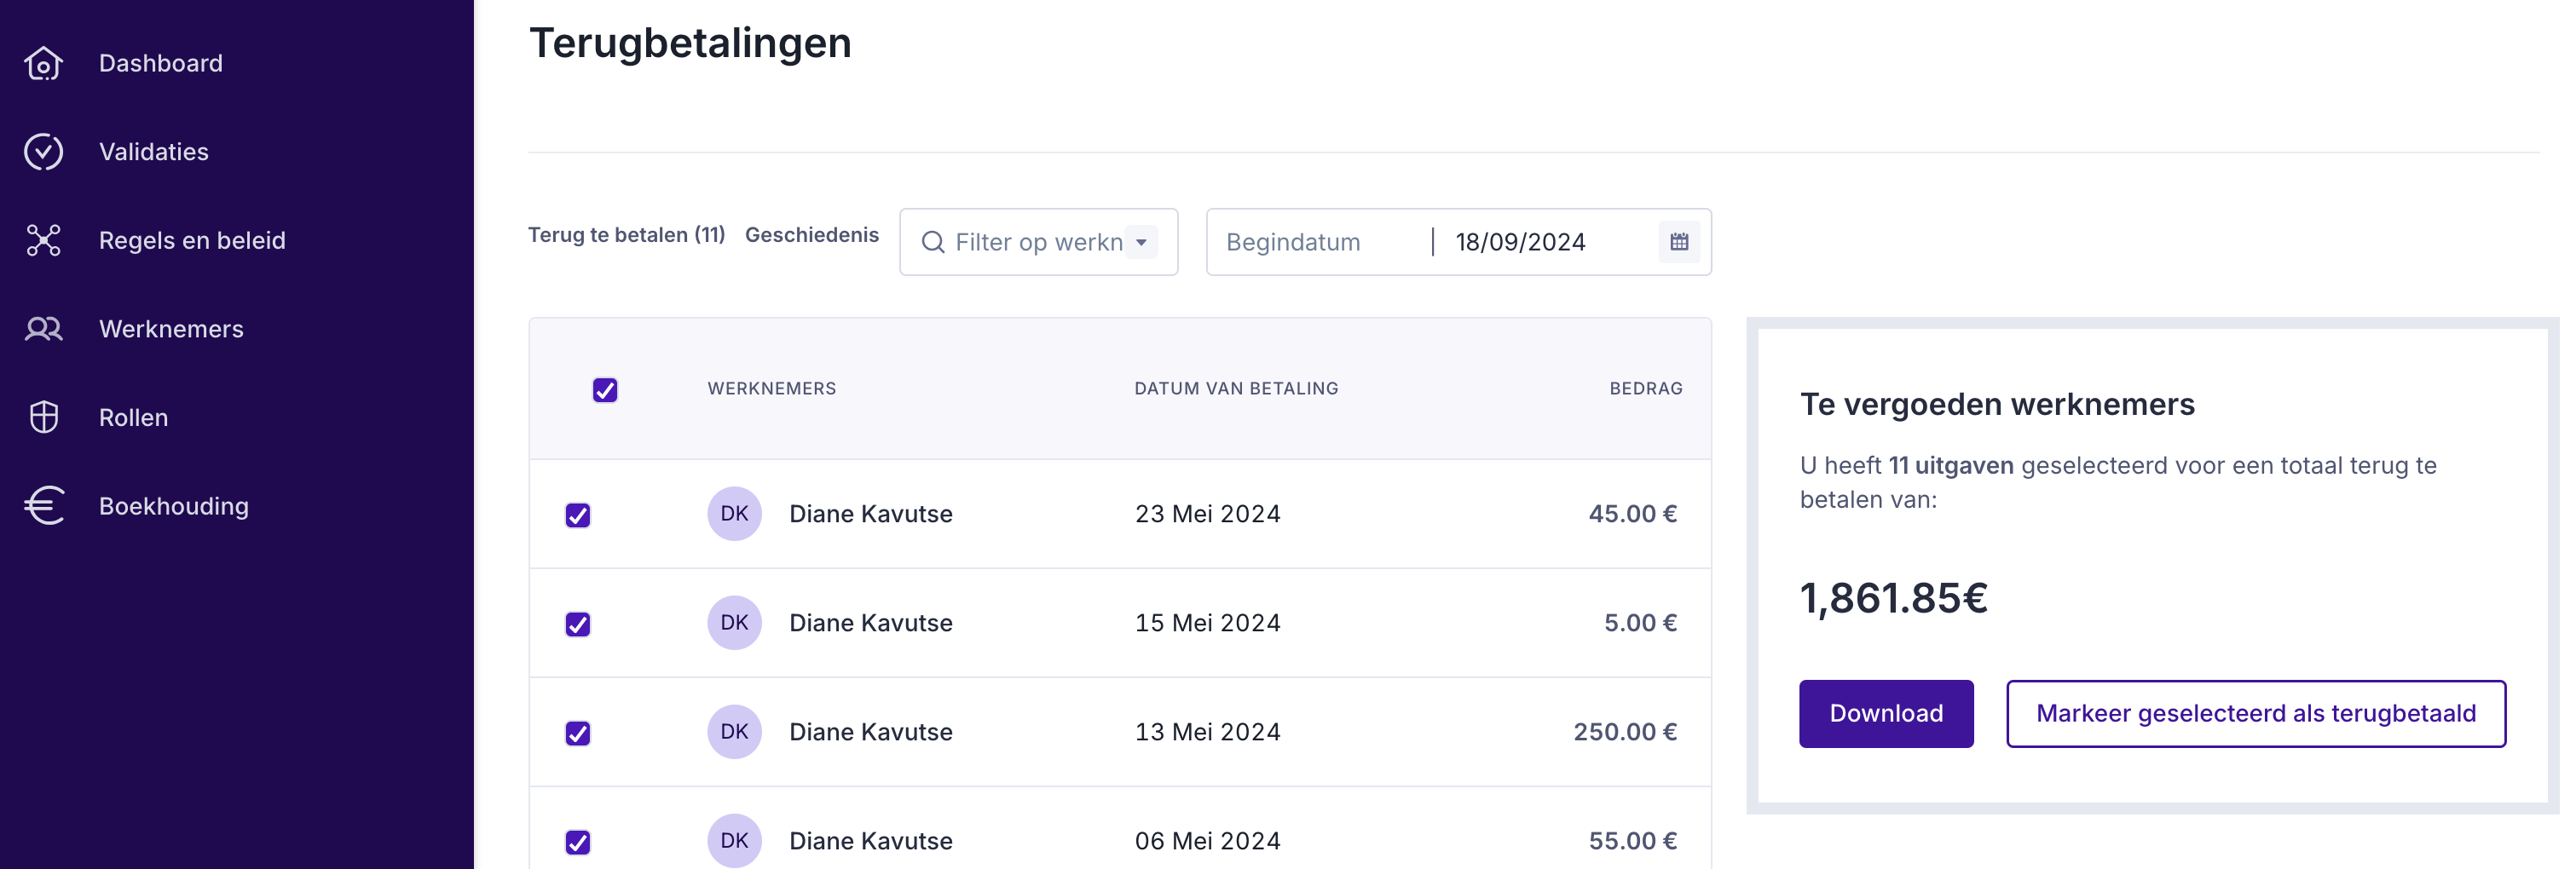Click the Dashboard home icon
Screen dimensions: 2576x869
43,64
